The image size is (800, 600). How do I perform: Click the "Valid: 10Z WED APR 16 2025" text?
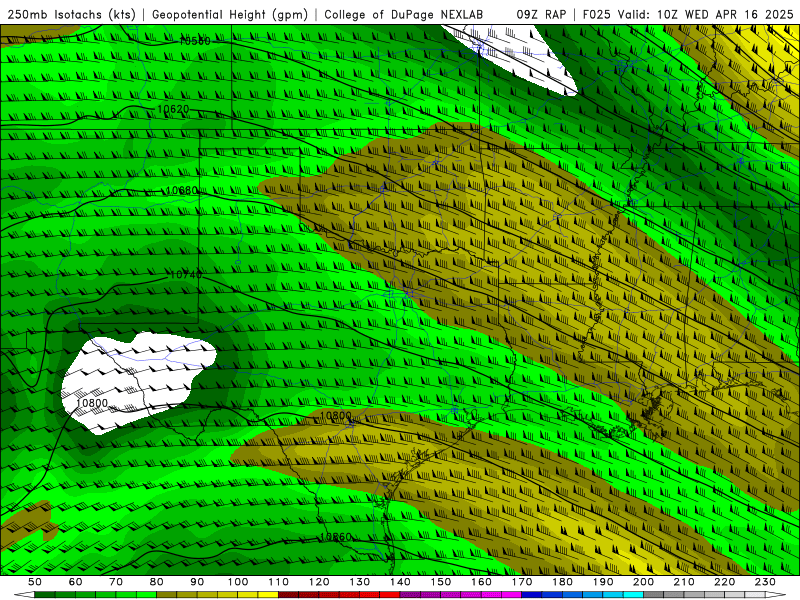tap(706, 14)
